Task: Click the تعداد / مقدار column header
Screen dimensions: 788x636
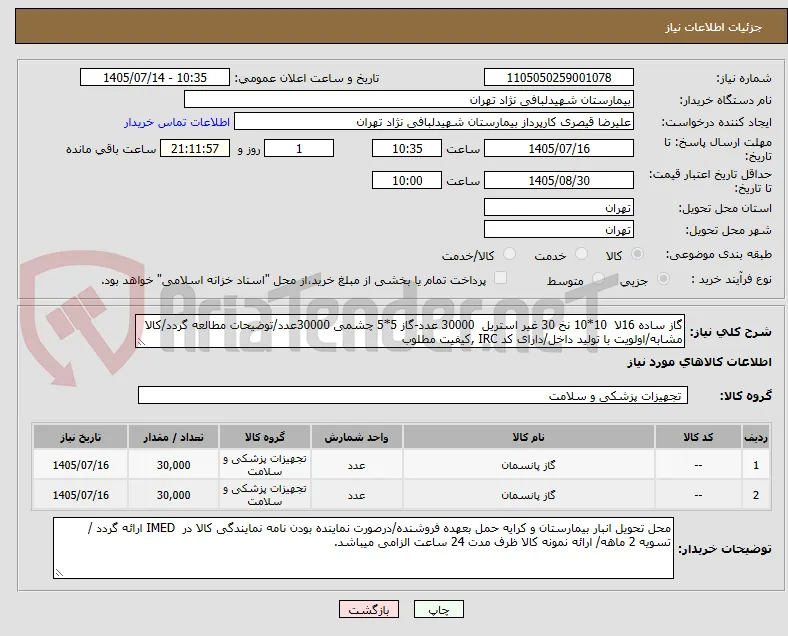Action: [173, 437]
